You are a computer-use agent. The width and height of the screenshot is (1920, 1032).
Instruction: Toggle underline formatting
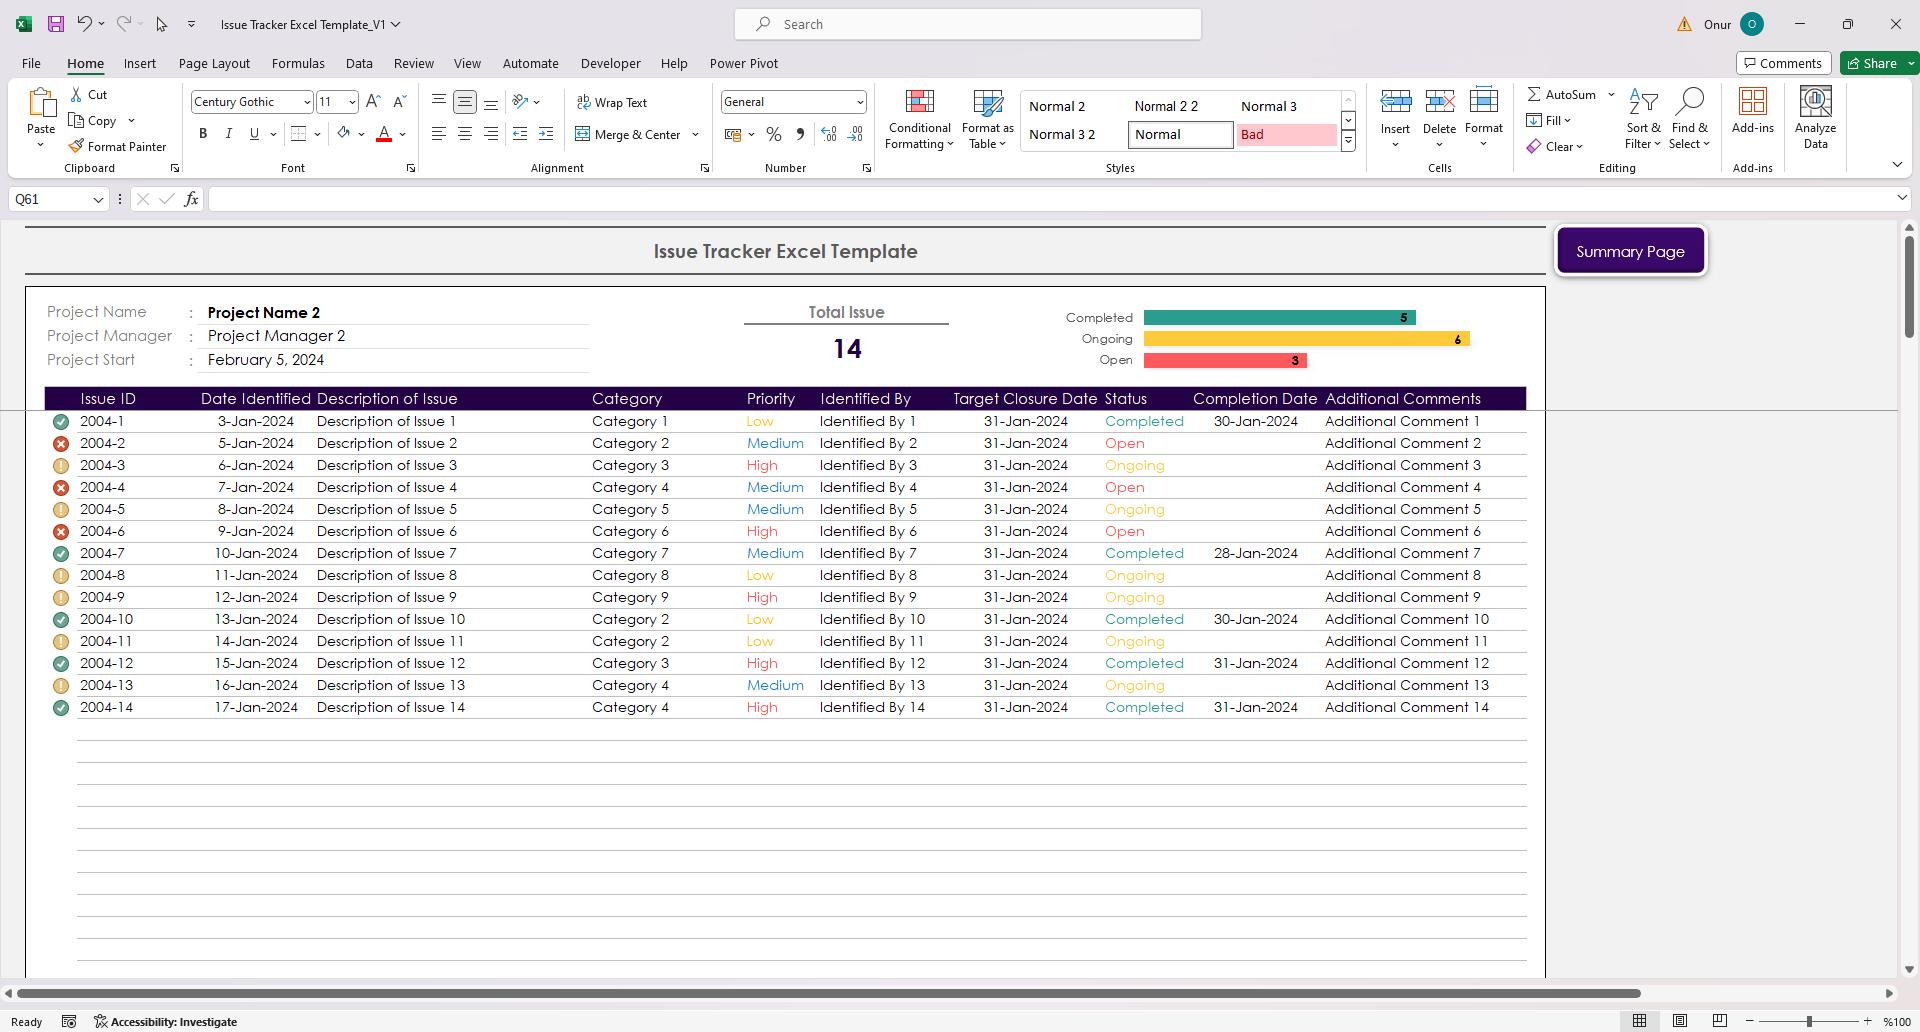click(x=254, y=134)
